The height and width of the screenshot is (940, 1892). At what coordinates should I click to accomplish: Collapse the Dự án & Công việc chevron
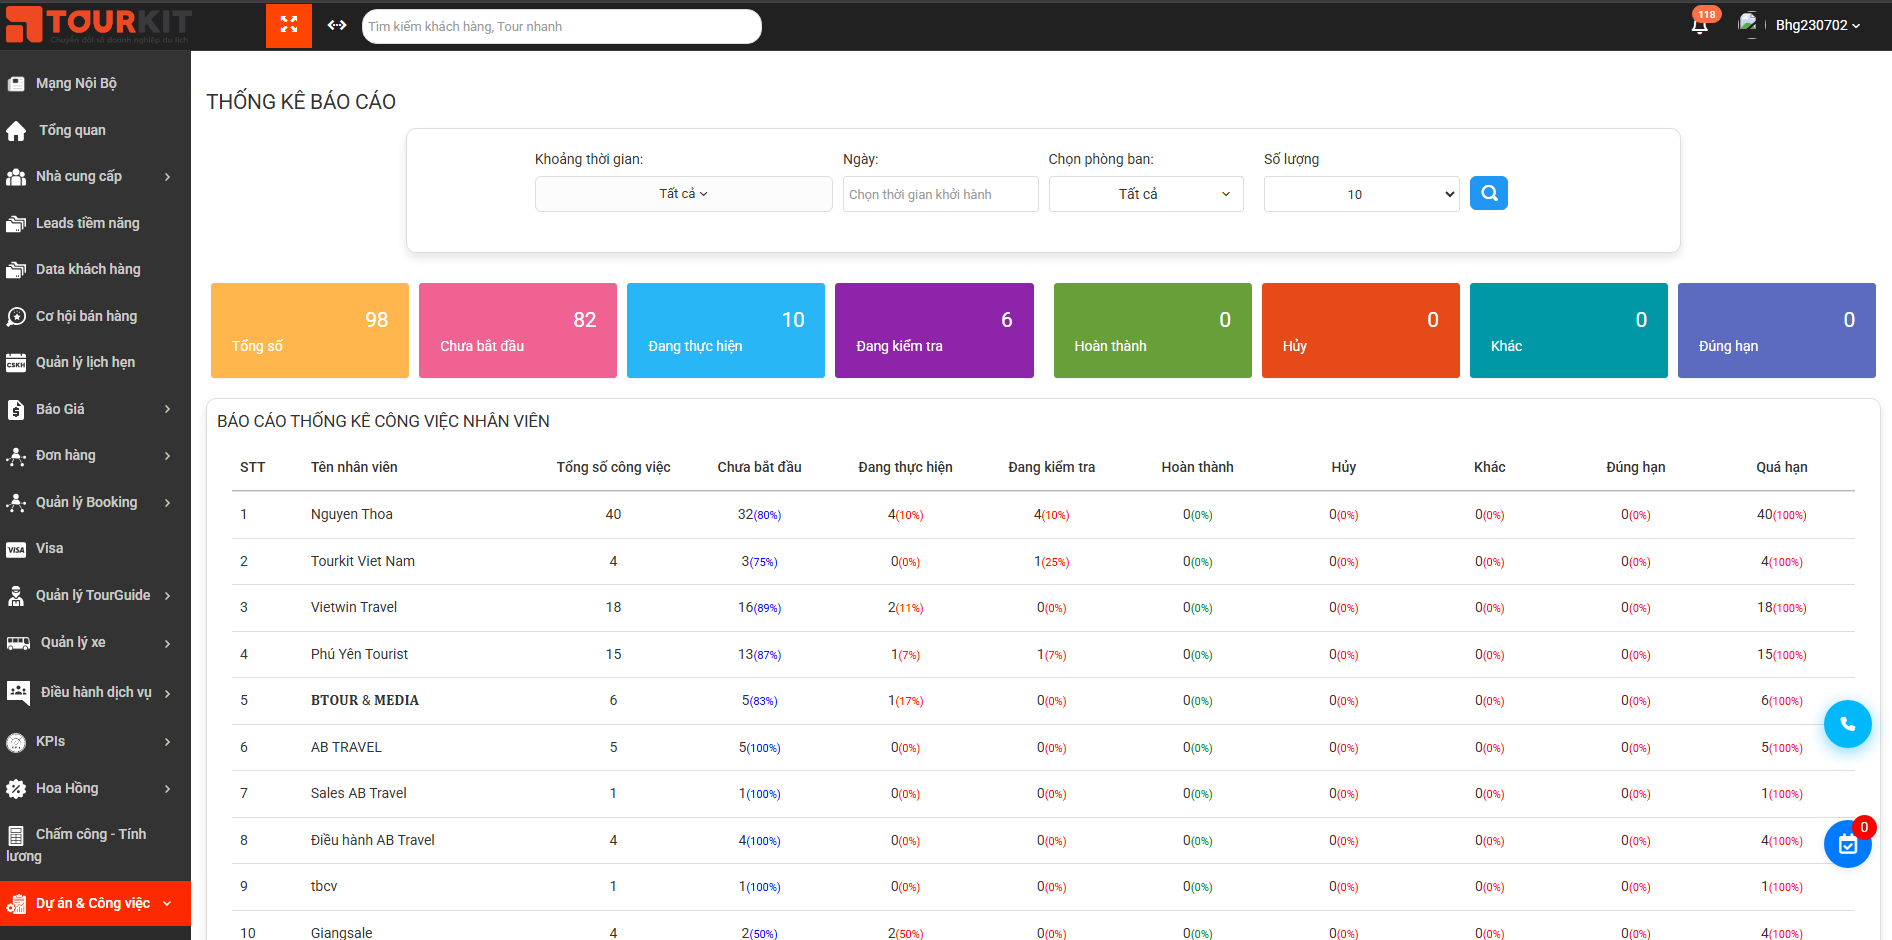click(167, 904)
